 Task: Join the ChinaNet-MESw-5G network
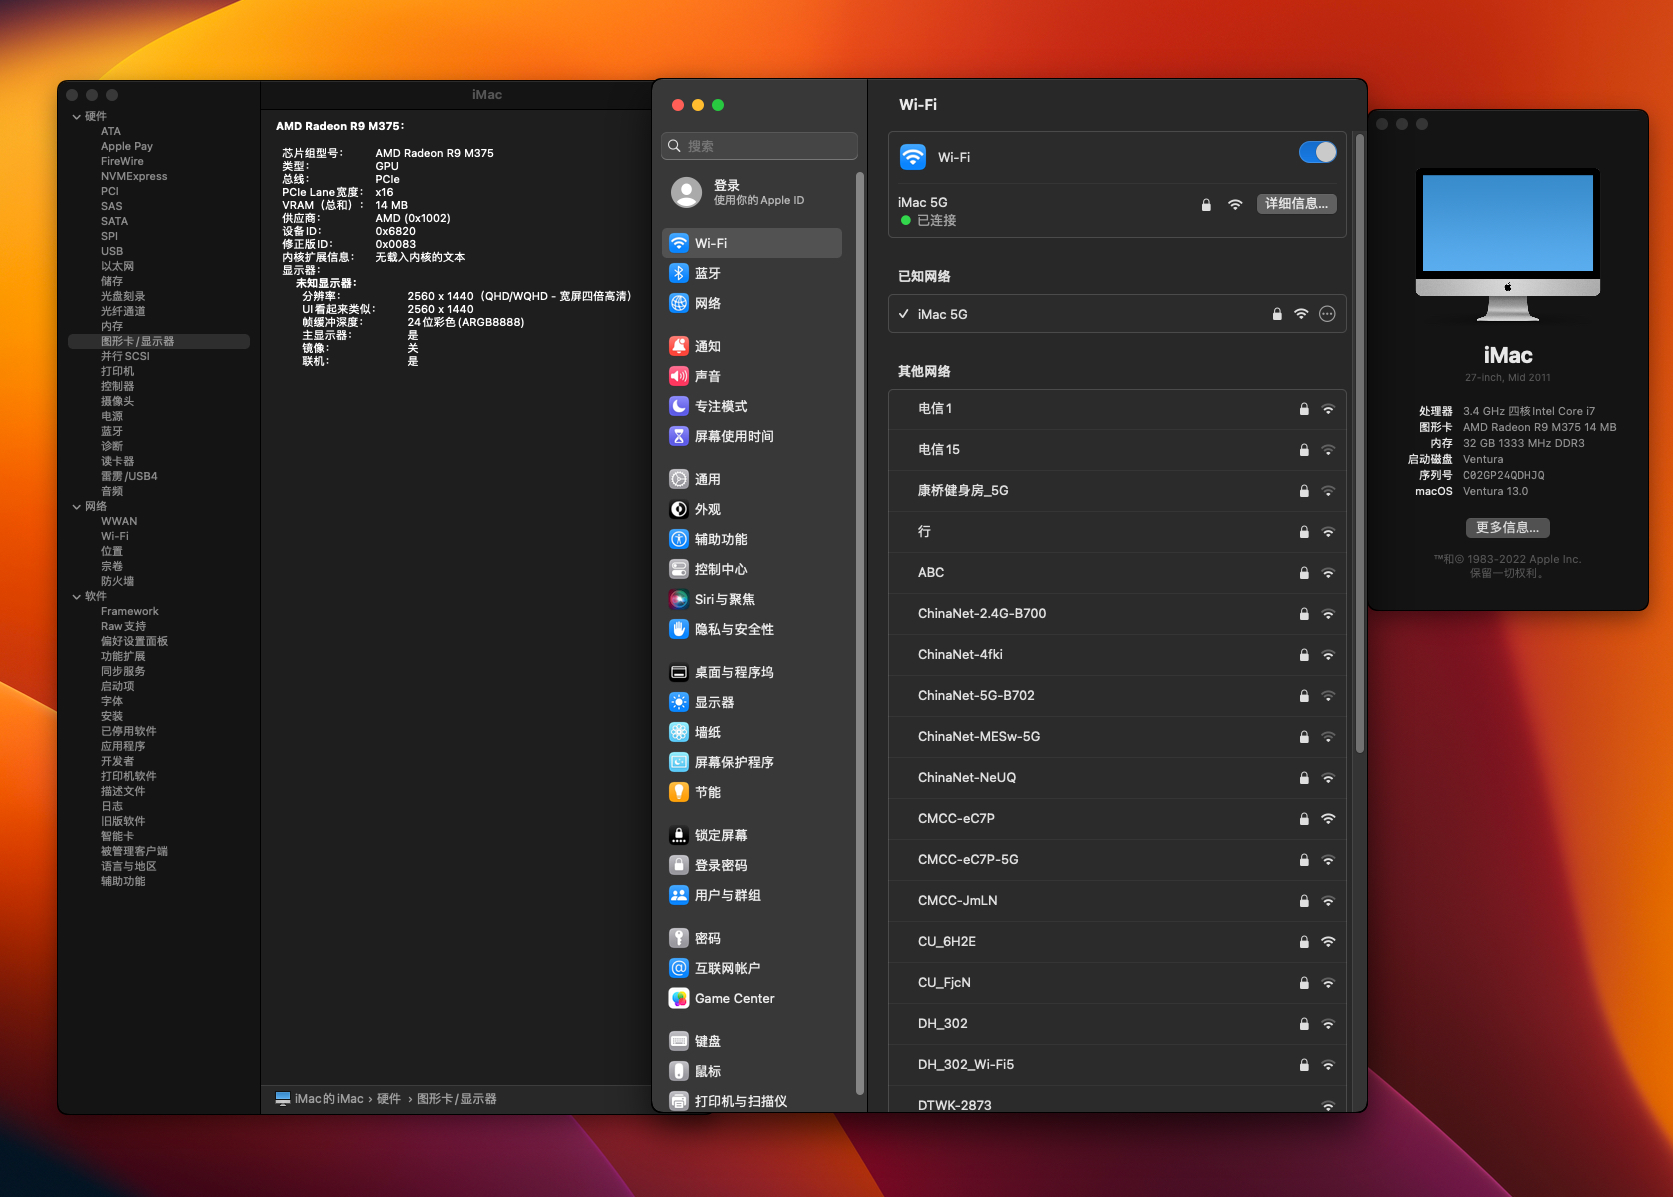pyautogui.click(x=1117, y=737)
